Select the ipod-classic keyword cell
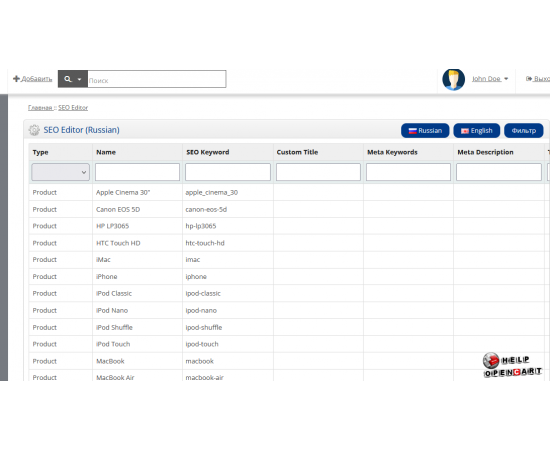 228,294
